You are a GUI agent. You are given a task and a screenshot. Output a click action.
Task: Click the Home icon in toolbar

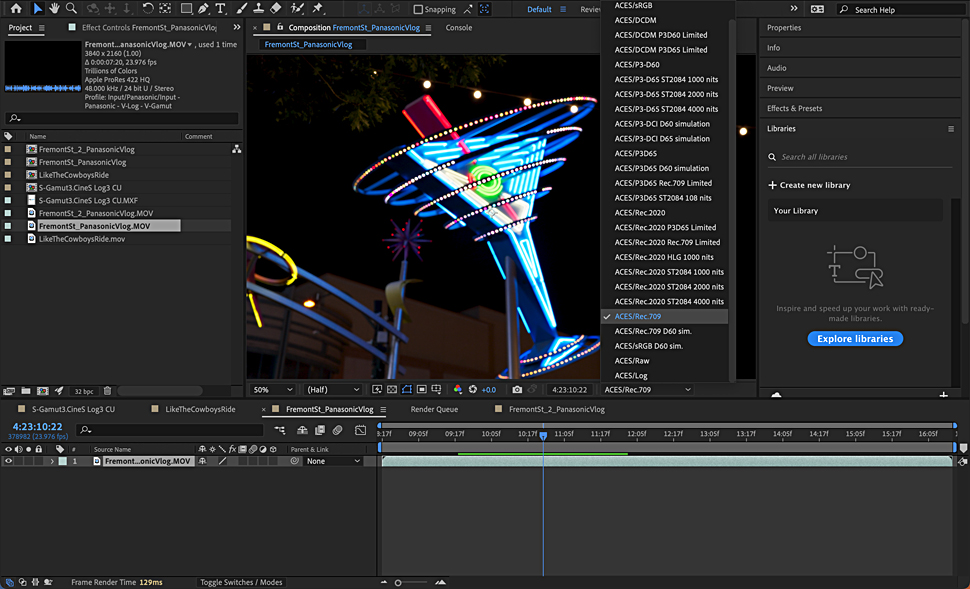click(x=16, y=9)
